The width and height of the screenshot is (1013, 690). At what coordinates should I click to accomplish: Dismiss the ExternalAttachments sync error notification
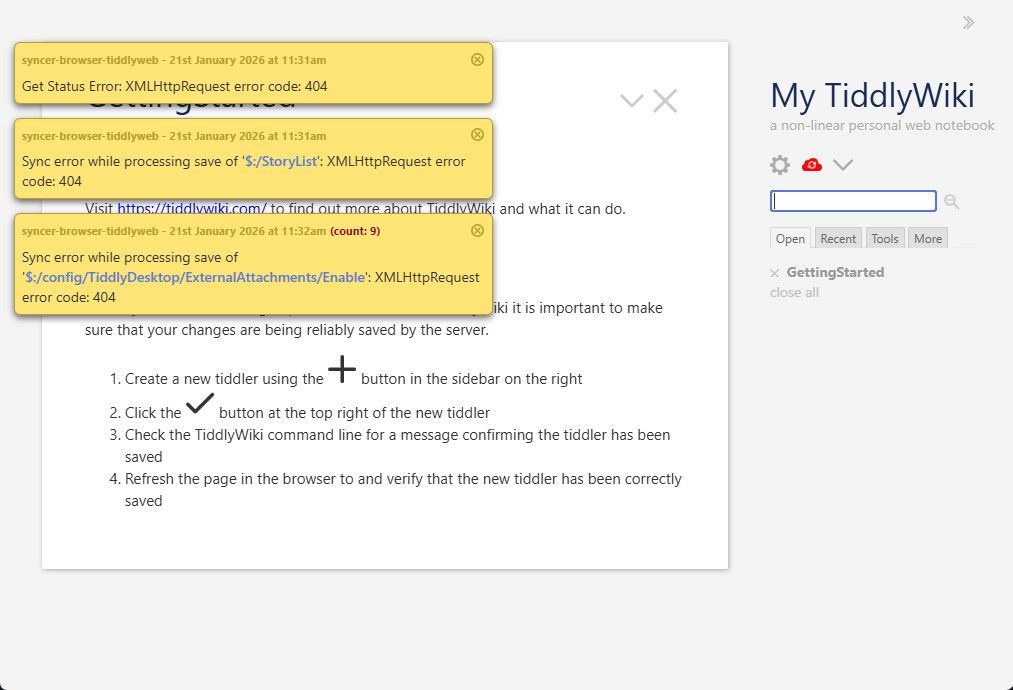pos(477,230)
